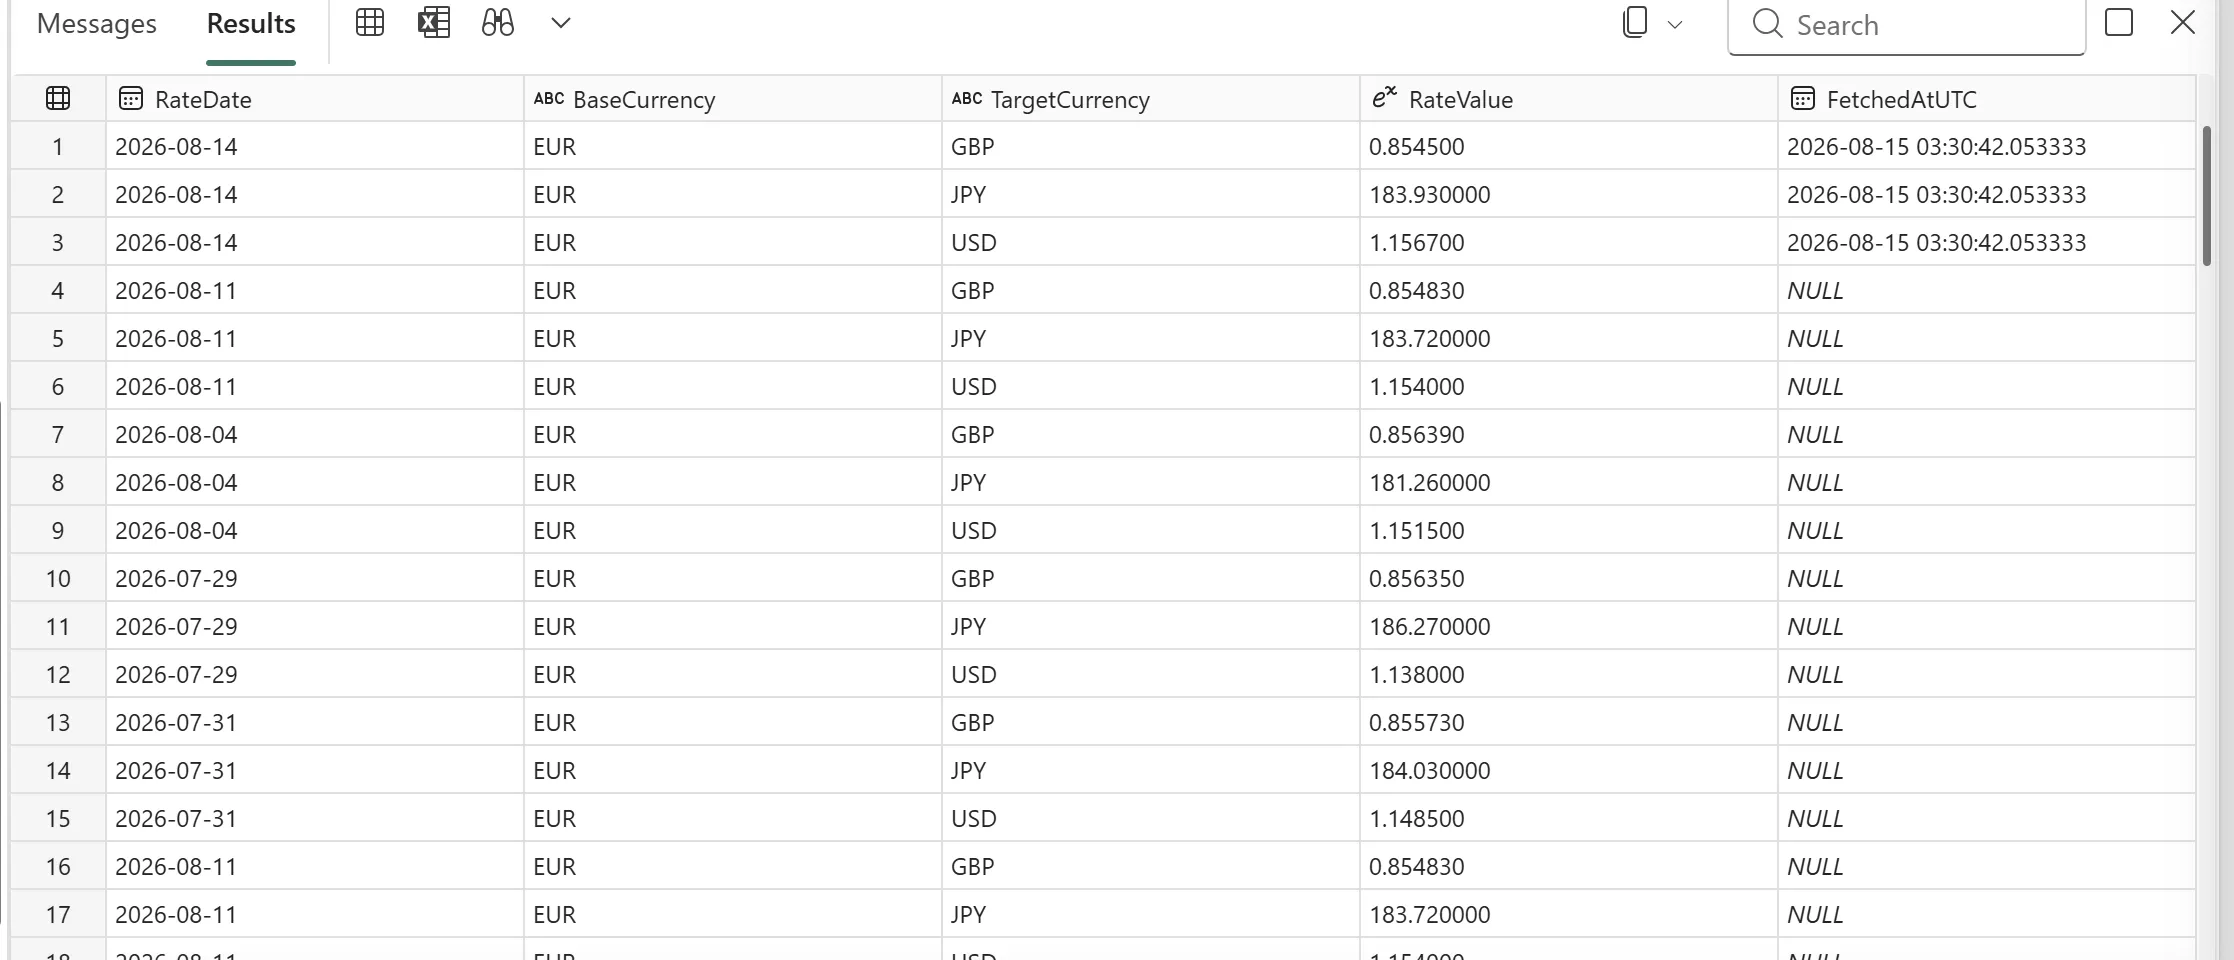The height and width of the screenshot is (960, 2234).
Task: Click RateDate 2026-07-29 in row 10
Action: point(315,579)
